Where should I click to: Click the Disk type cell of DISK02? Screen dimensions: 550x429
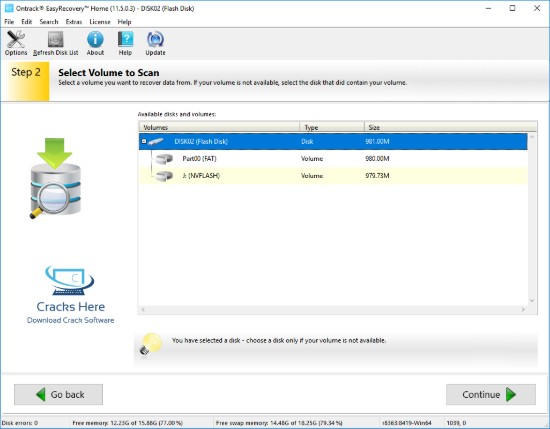(x=307, y=142)
